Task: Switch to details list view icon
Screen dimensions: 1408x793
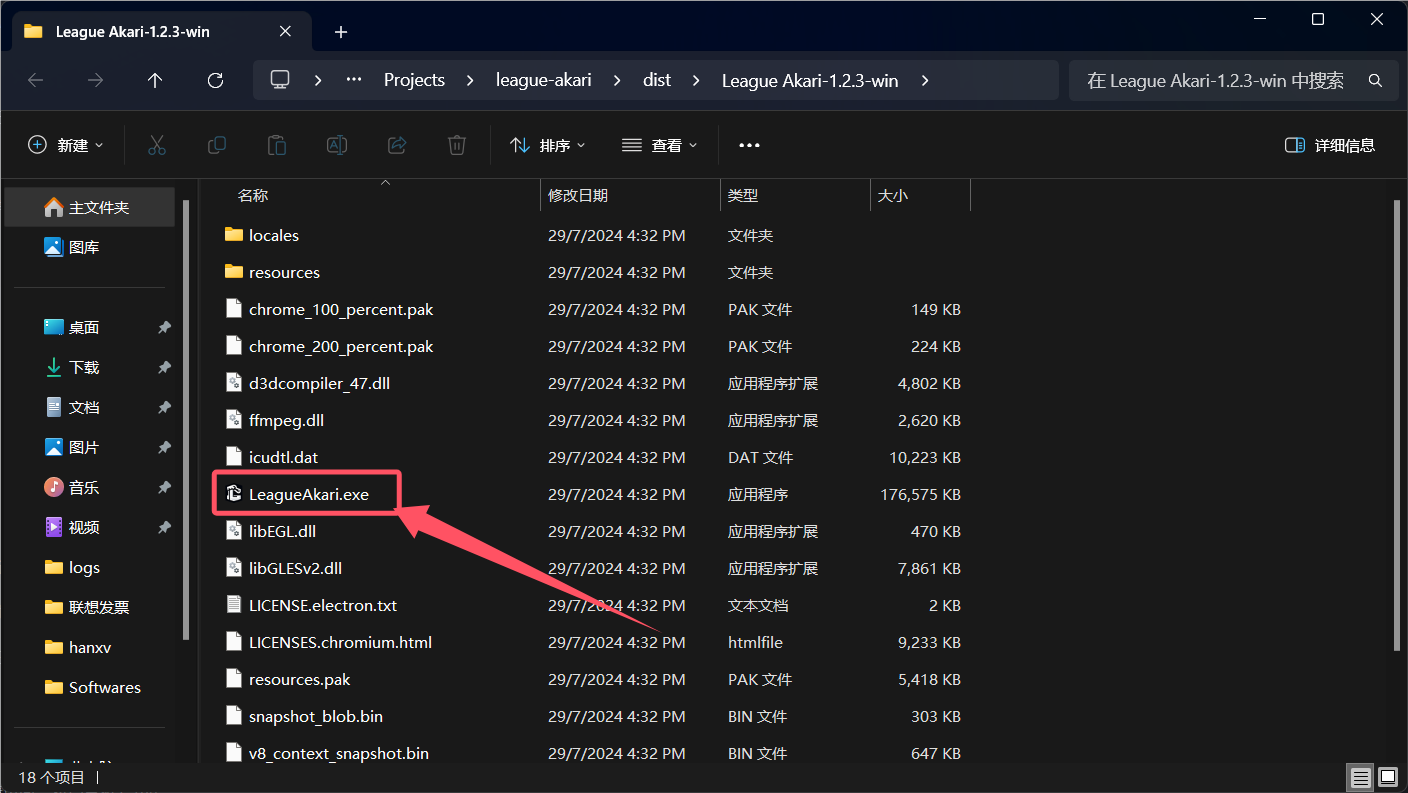Action: pyautogui.click(x=1360, y=777)
